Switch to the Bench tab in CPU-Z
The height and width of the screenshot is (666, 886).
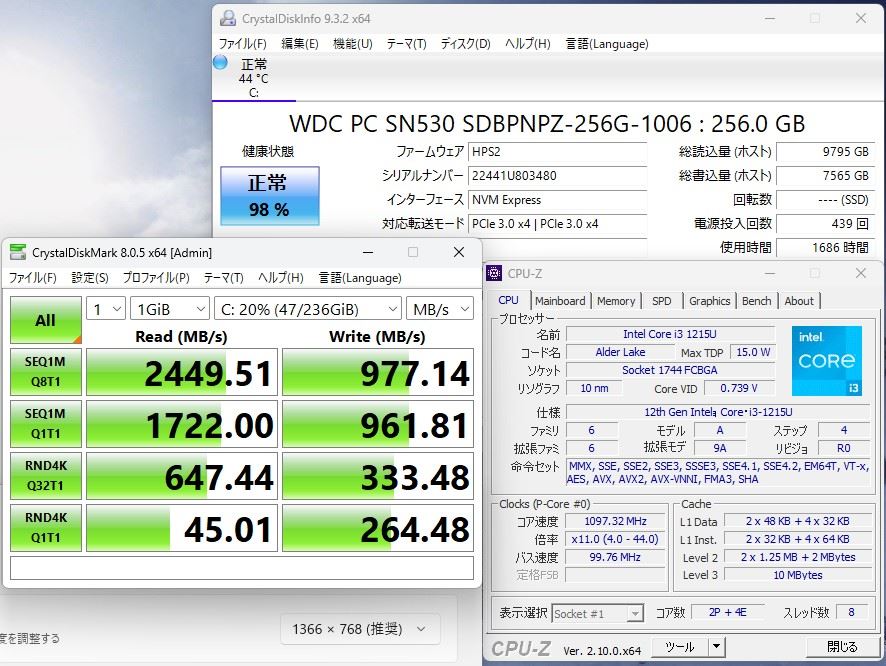click(757, 301)
